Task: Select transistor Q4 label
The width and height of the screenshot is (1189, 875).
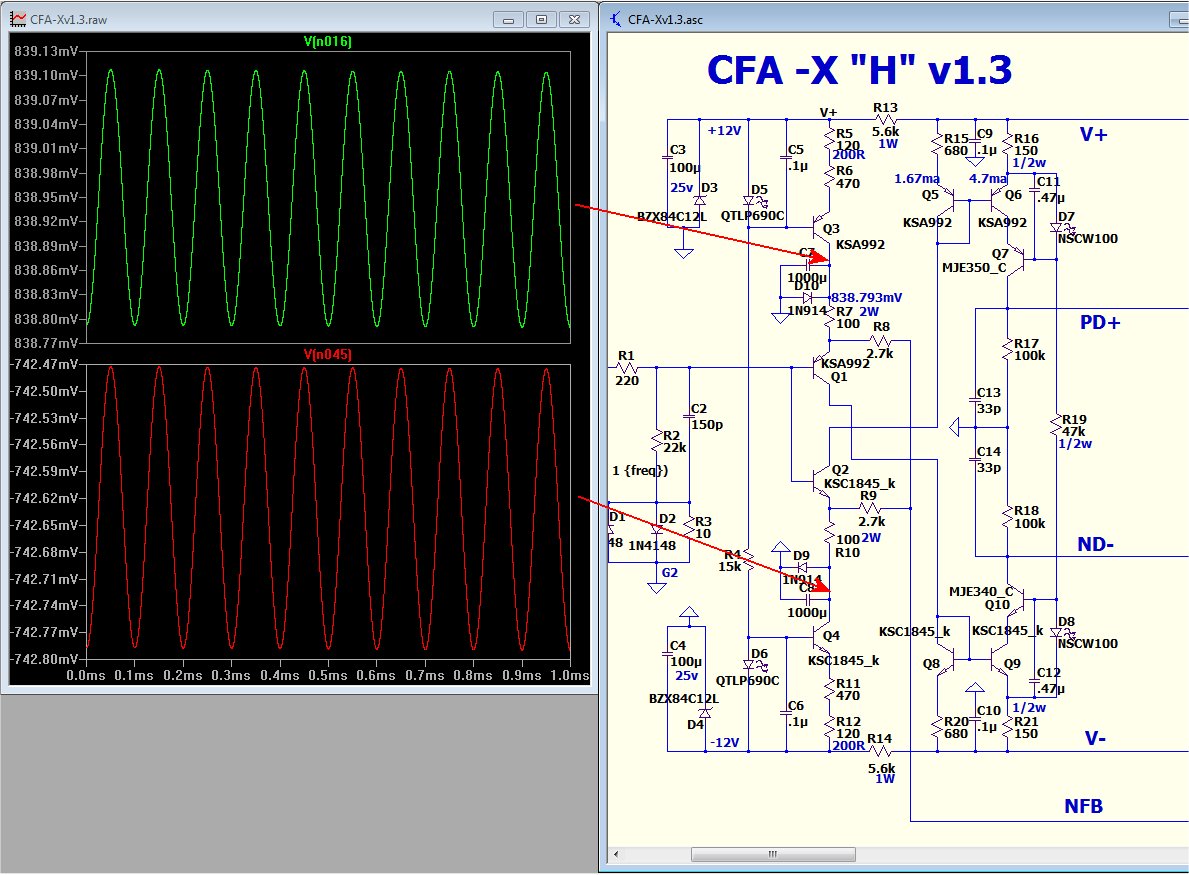Action: point(831,635)
